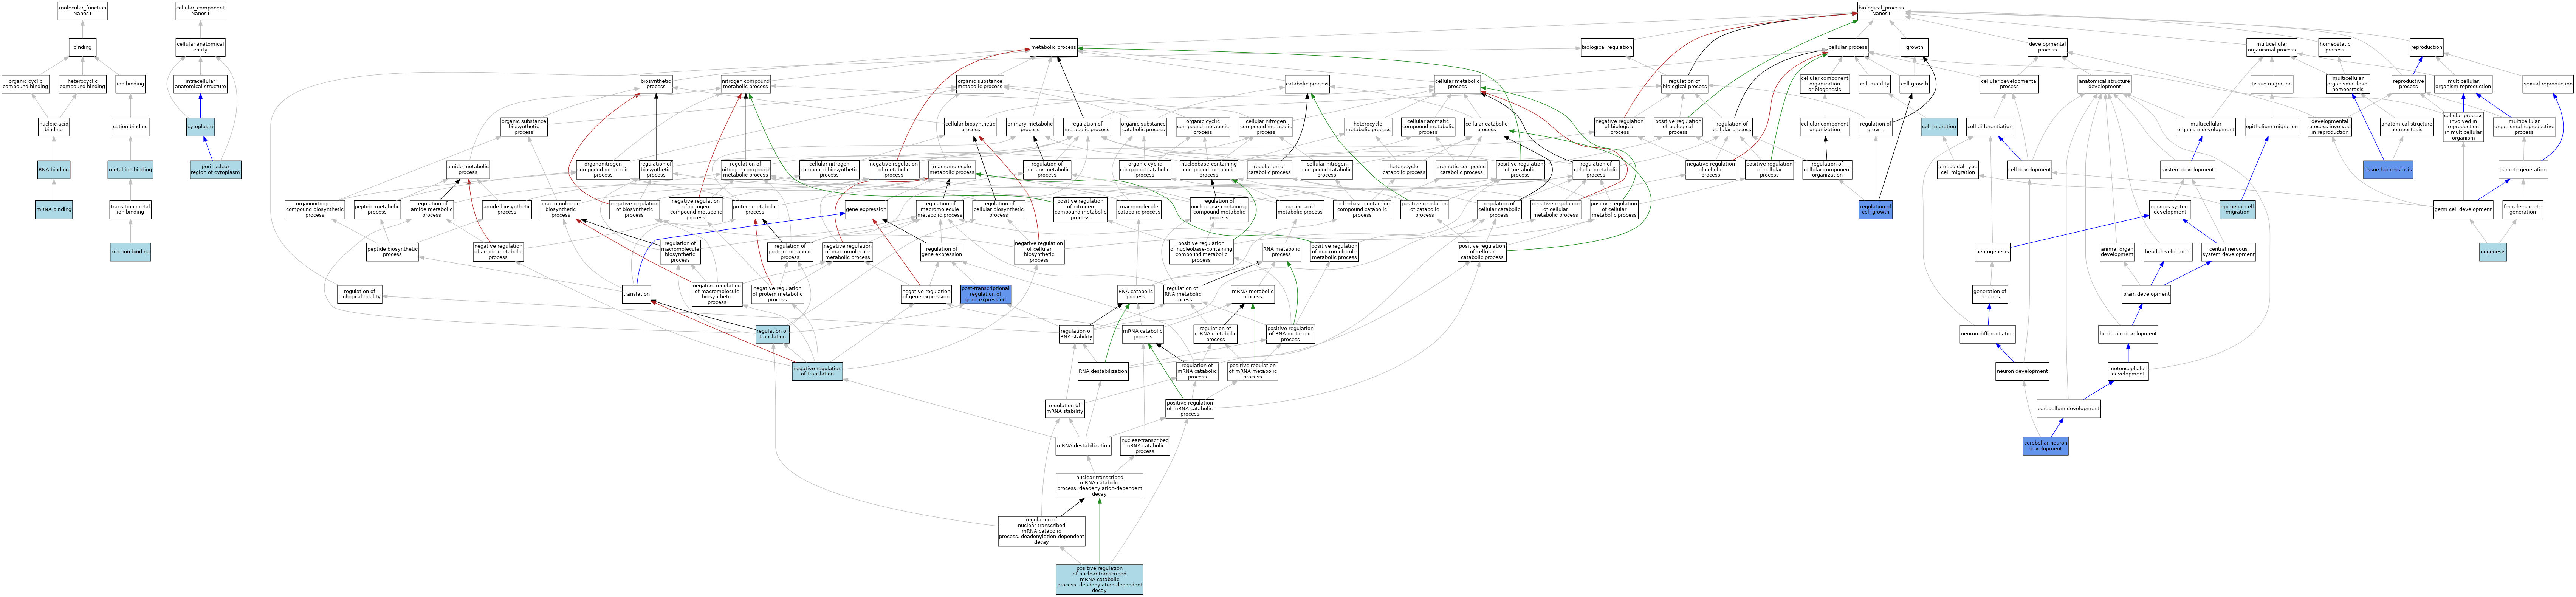Select the 'oogenesis' node
This screenshot has height=597, width=2576.
point(2493,252)
